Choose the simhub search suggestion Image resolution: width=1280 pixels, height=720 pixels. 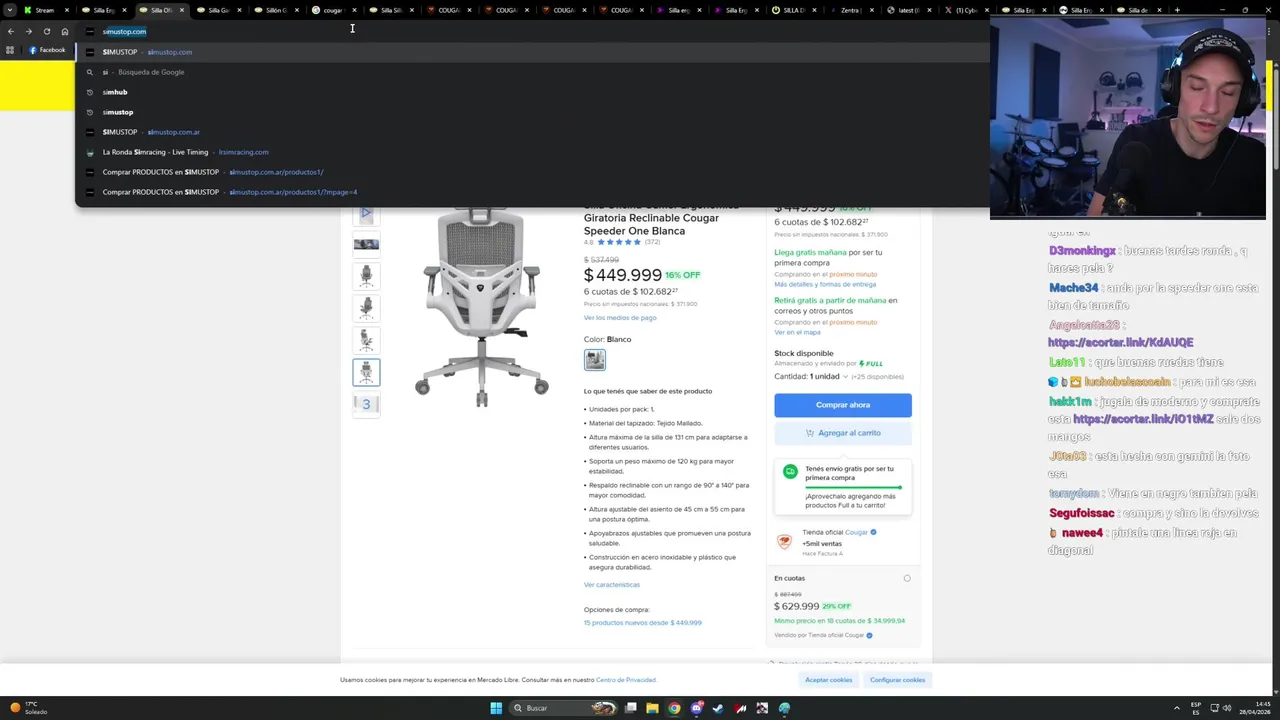(532, 92)
